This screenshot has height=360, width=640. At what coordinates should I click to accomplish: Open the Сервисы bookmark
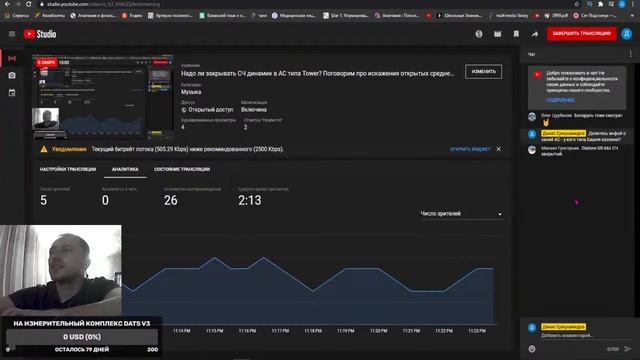coord(17,16)
